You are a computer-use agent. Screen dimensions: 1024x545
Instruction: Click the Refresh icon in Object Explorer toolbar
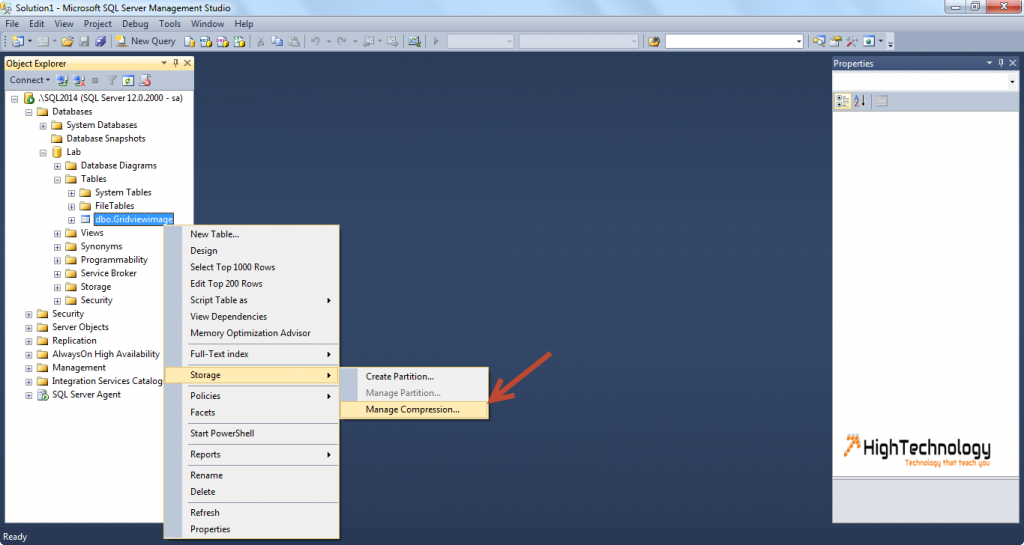[x=128, y=80]
